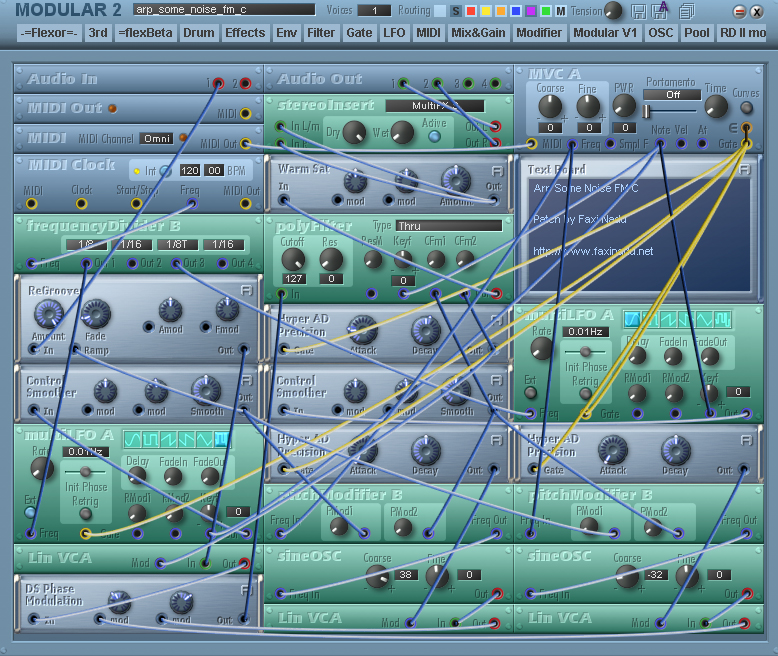Viewport: 778px width, 656px height.
Task: Toggle Ext on left-side multiLFO A
Action: [x=30, y=513]
